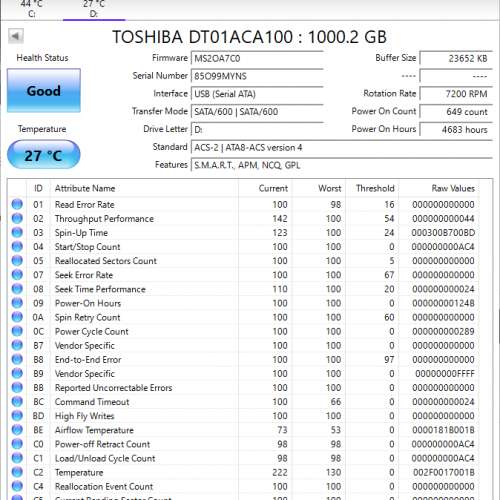
Task: Select the Read Error Rate attribute name
Action: 85,205
